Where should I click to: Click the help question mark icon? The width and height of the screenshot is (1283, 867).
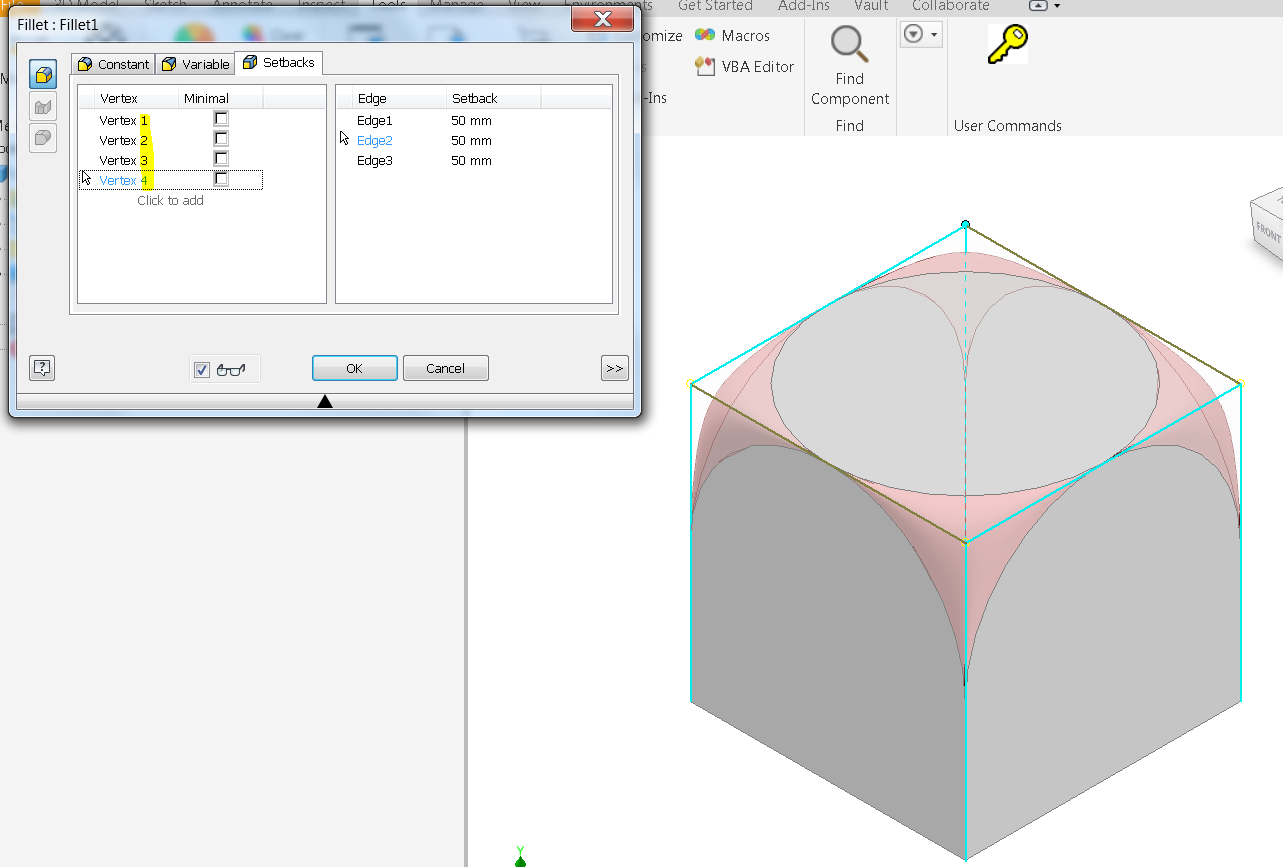click(x=41, y=368)
